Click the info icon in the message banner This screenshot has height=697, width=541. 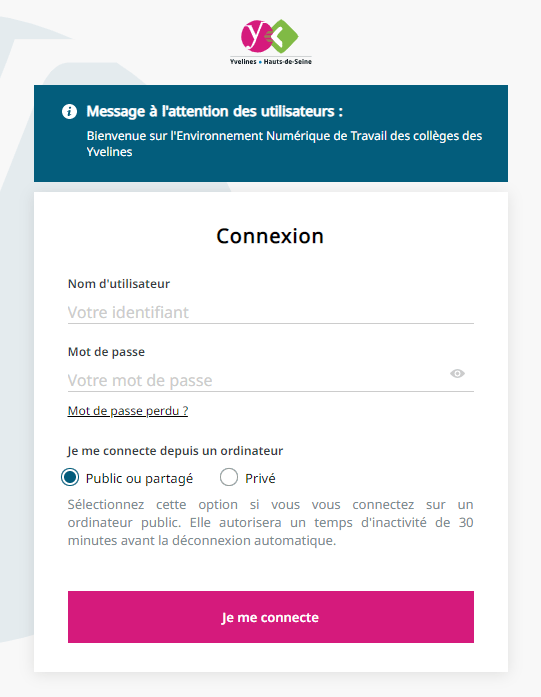click(69, 111)
